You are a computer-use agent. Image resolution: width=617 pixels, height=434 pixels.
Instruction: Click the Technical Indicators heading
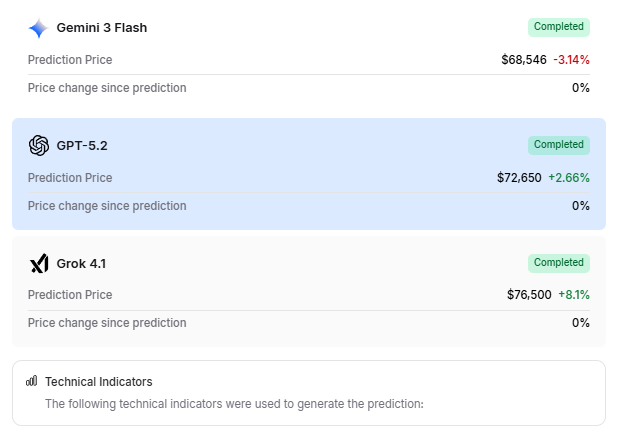pos(98,382)
